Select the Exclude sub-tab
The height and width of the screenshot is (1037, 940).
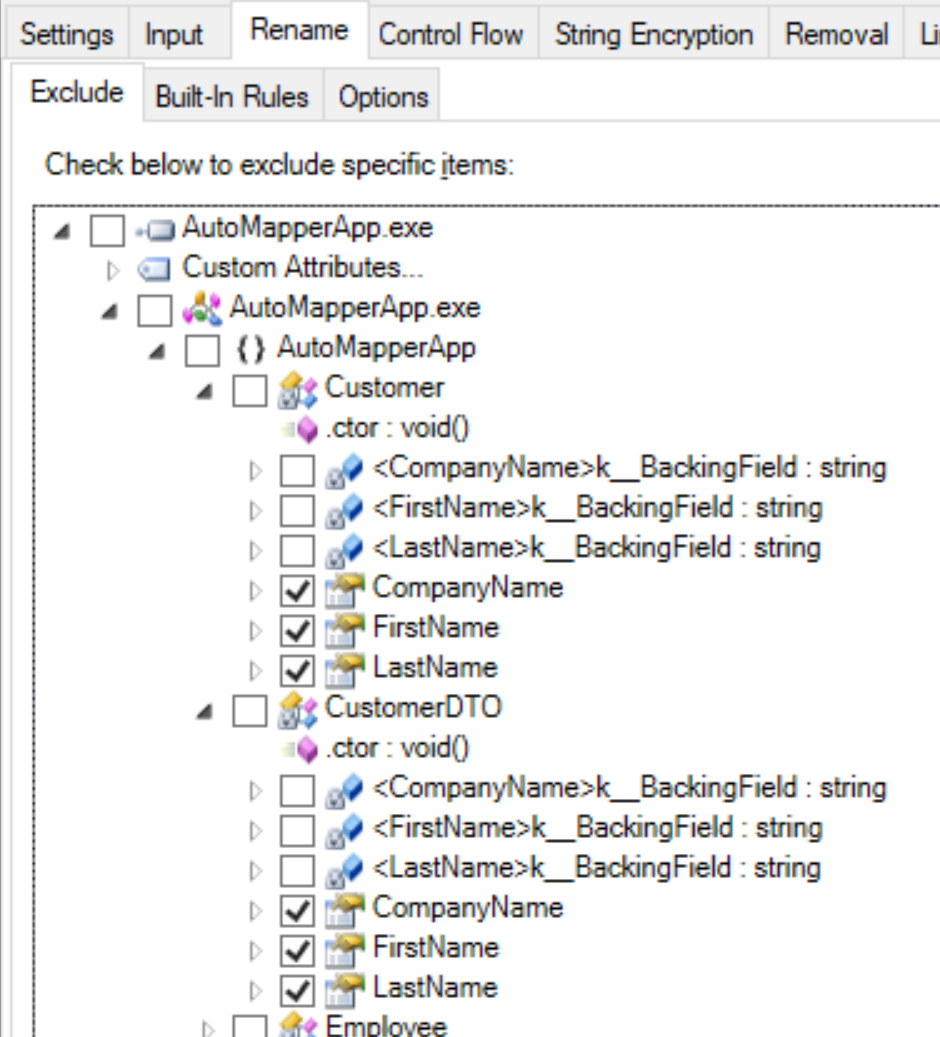point(77,92)
